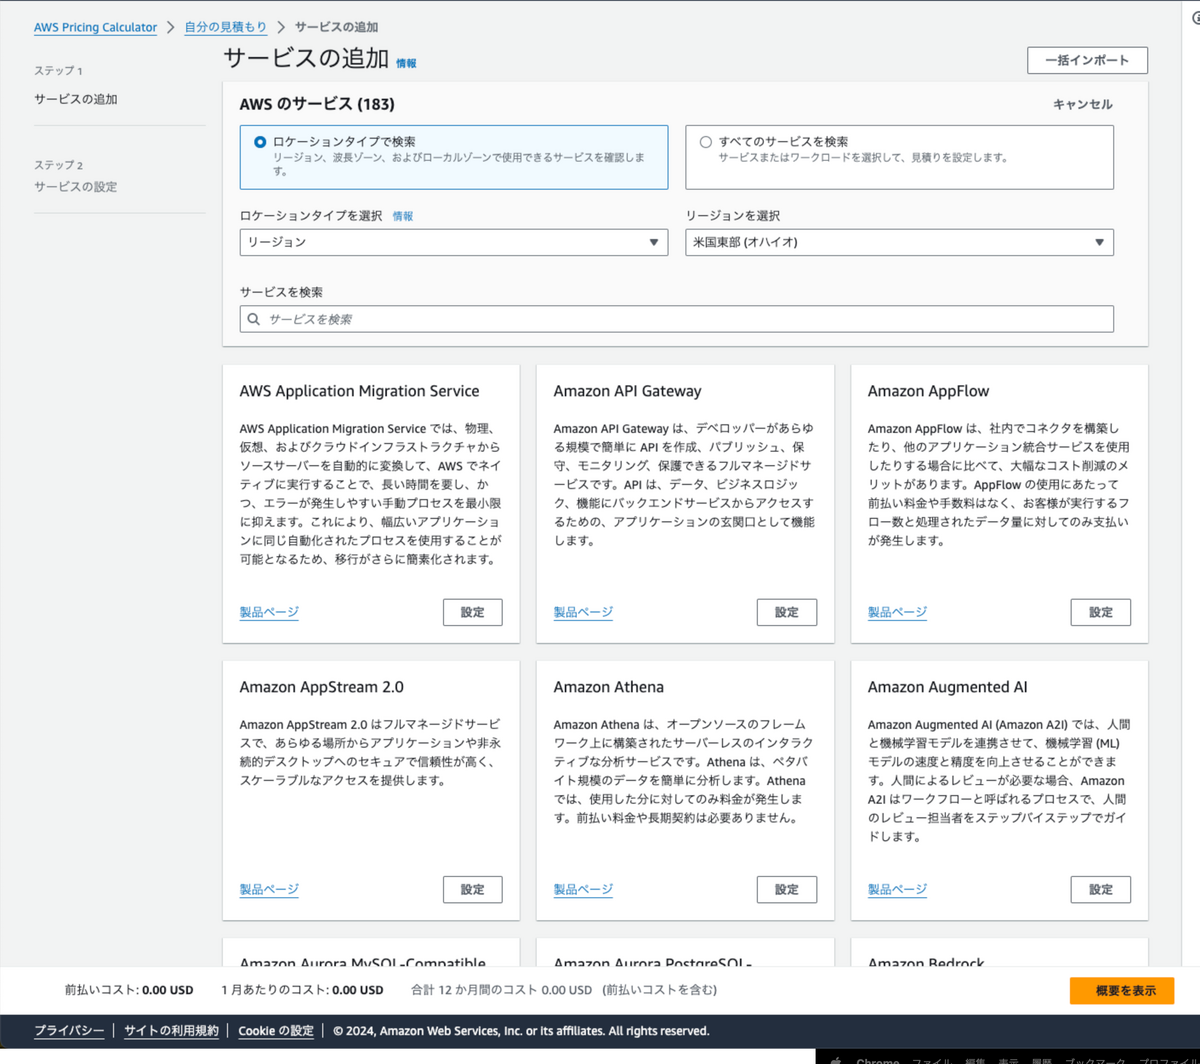This screenshot has height=1064, width=1200.
Task: Open the Cookie の設定 footer link
Action: 276,1031
